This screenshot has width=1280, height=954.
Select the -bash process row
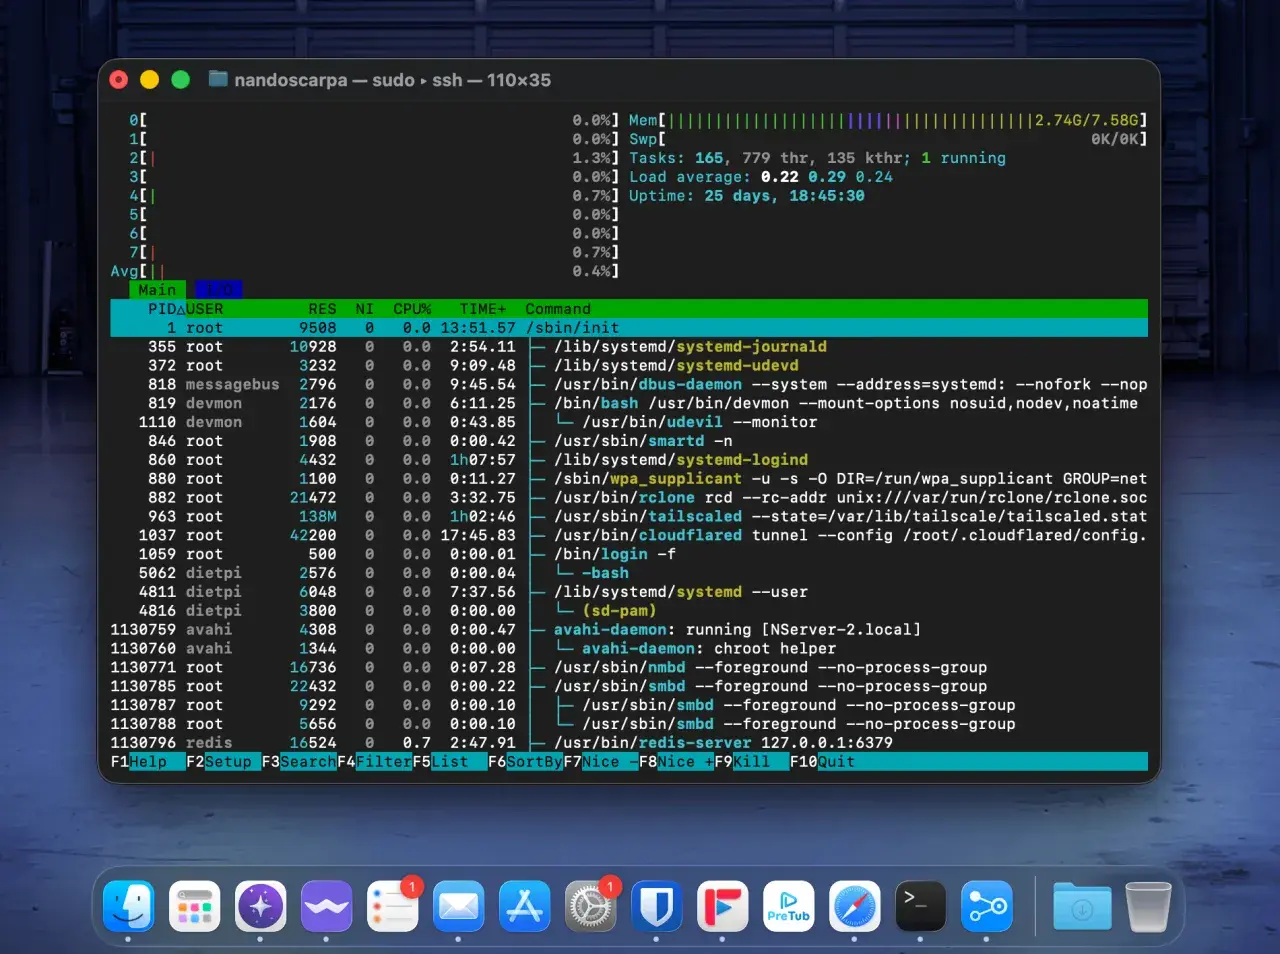coord(629,573)
